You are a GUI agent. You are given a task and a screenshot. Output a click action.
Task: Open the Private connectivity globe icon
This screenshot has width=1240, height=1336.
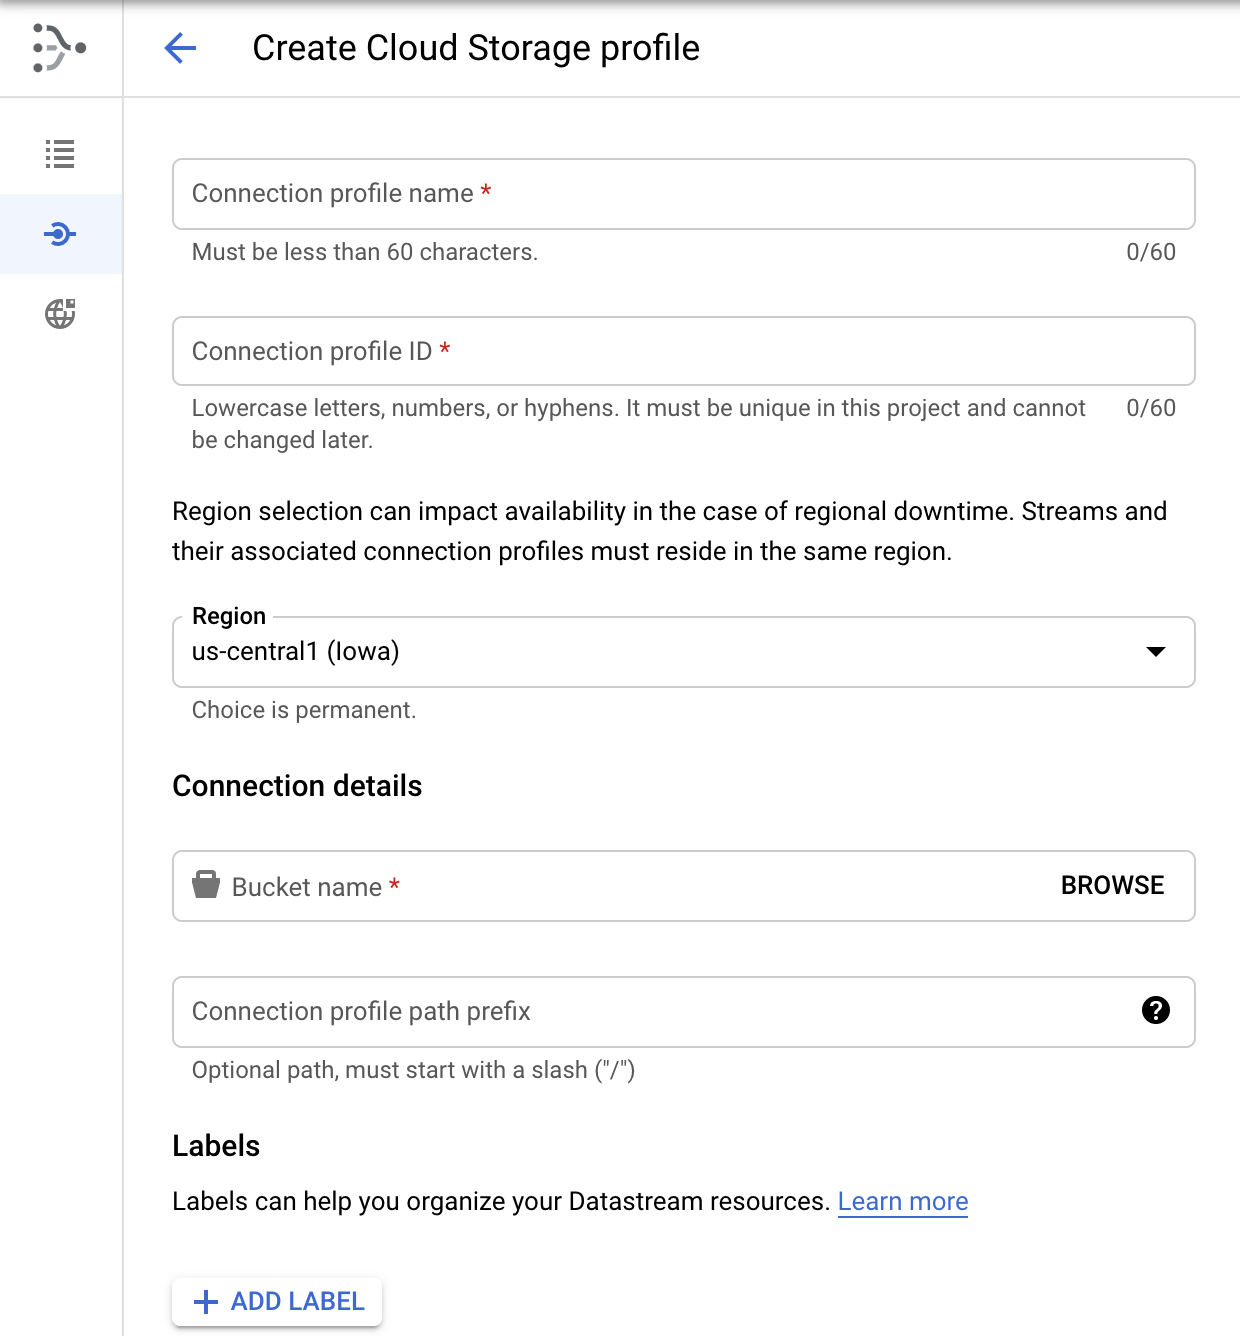[x=60, y=313]
